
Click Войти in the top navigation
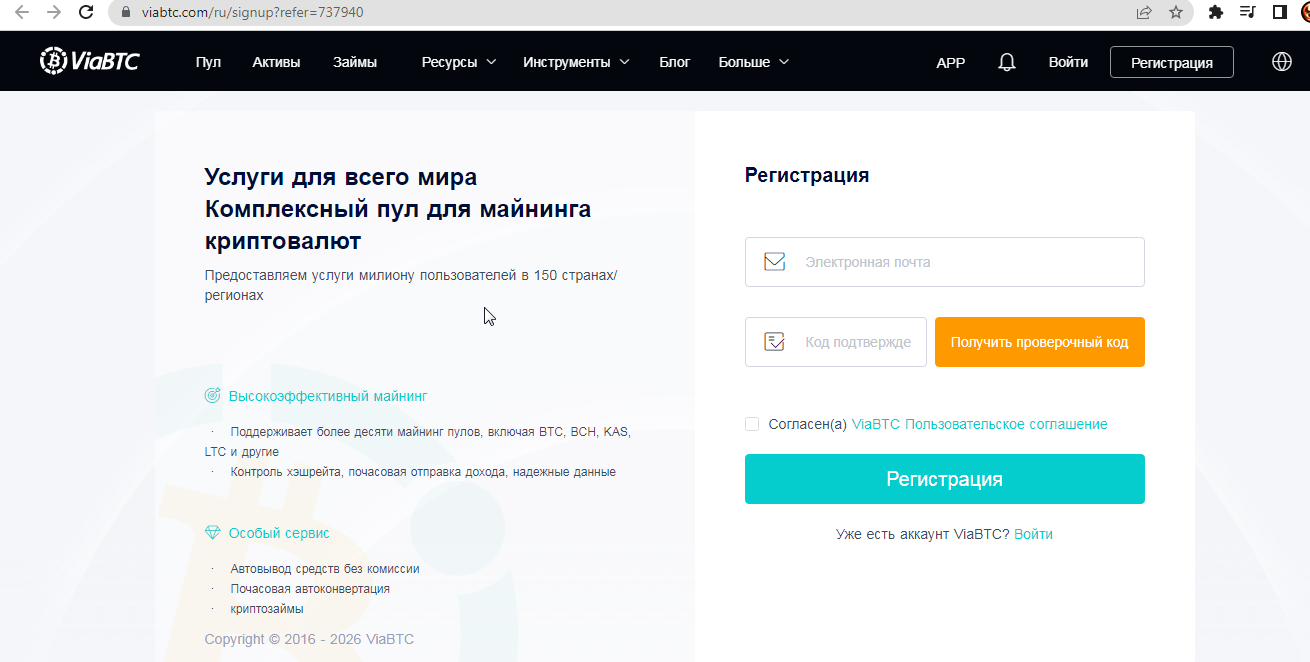(1068, 62)
